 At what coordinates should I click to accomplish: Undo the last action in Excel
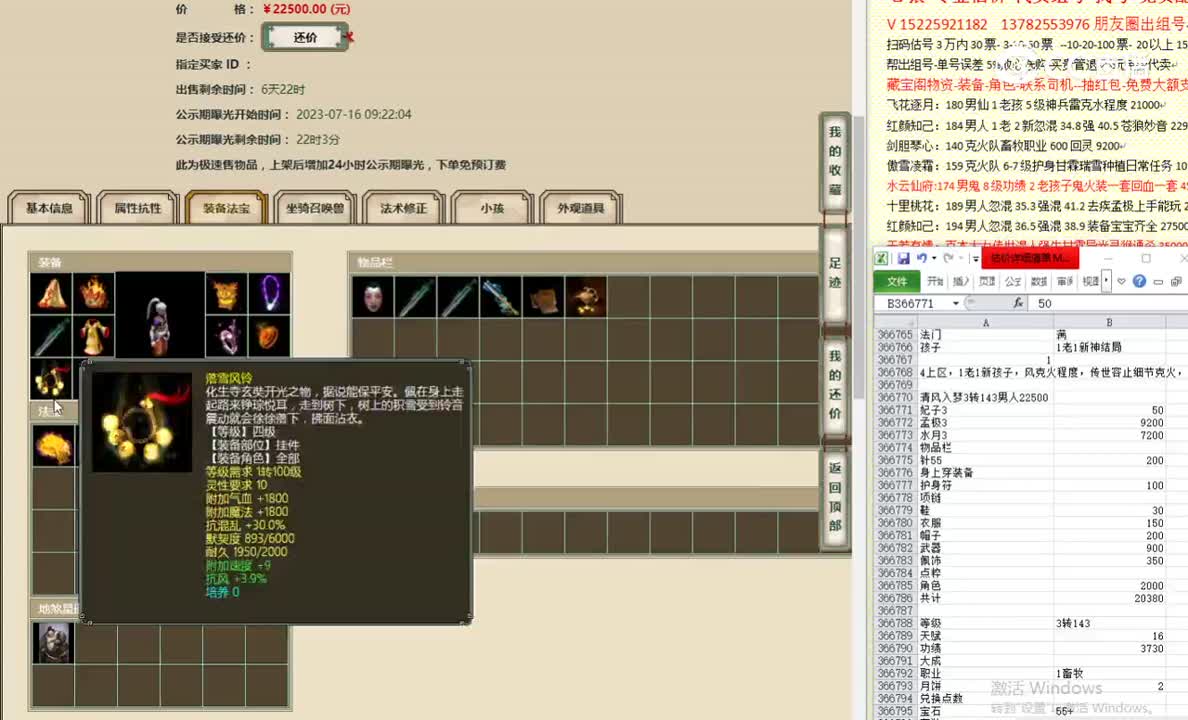pos(920,258)
